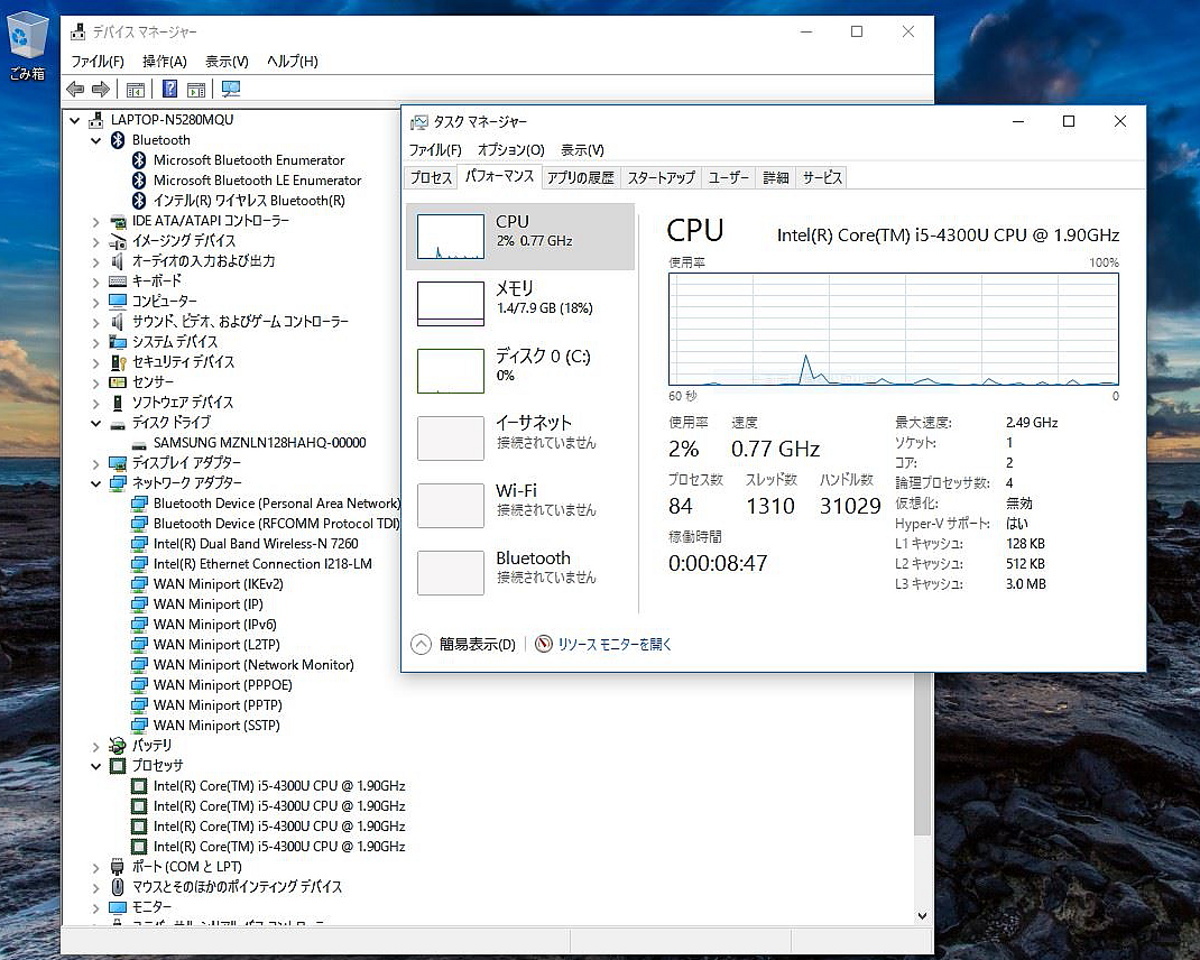
Task: Open オプション(O) menu in Task Manager
Action: point(511,150)
